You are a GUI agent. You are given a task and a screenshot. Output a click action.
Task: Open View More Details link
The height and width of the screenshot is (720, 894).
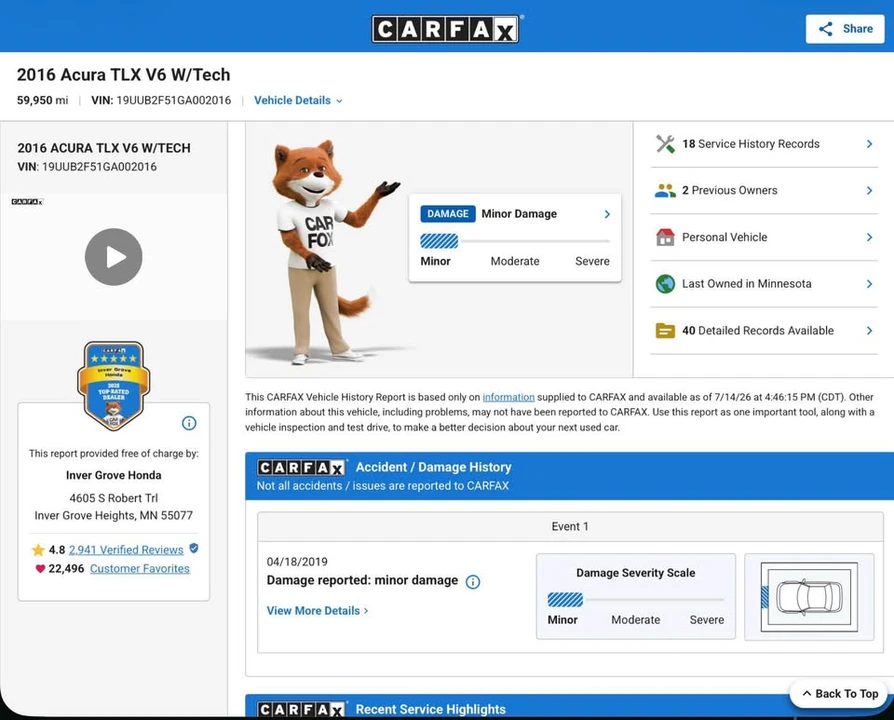[318, 611]
